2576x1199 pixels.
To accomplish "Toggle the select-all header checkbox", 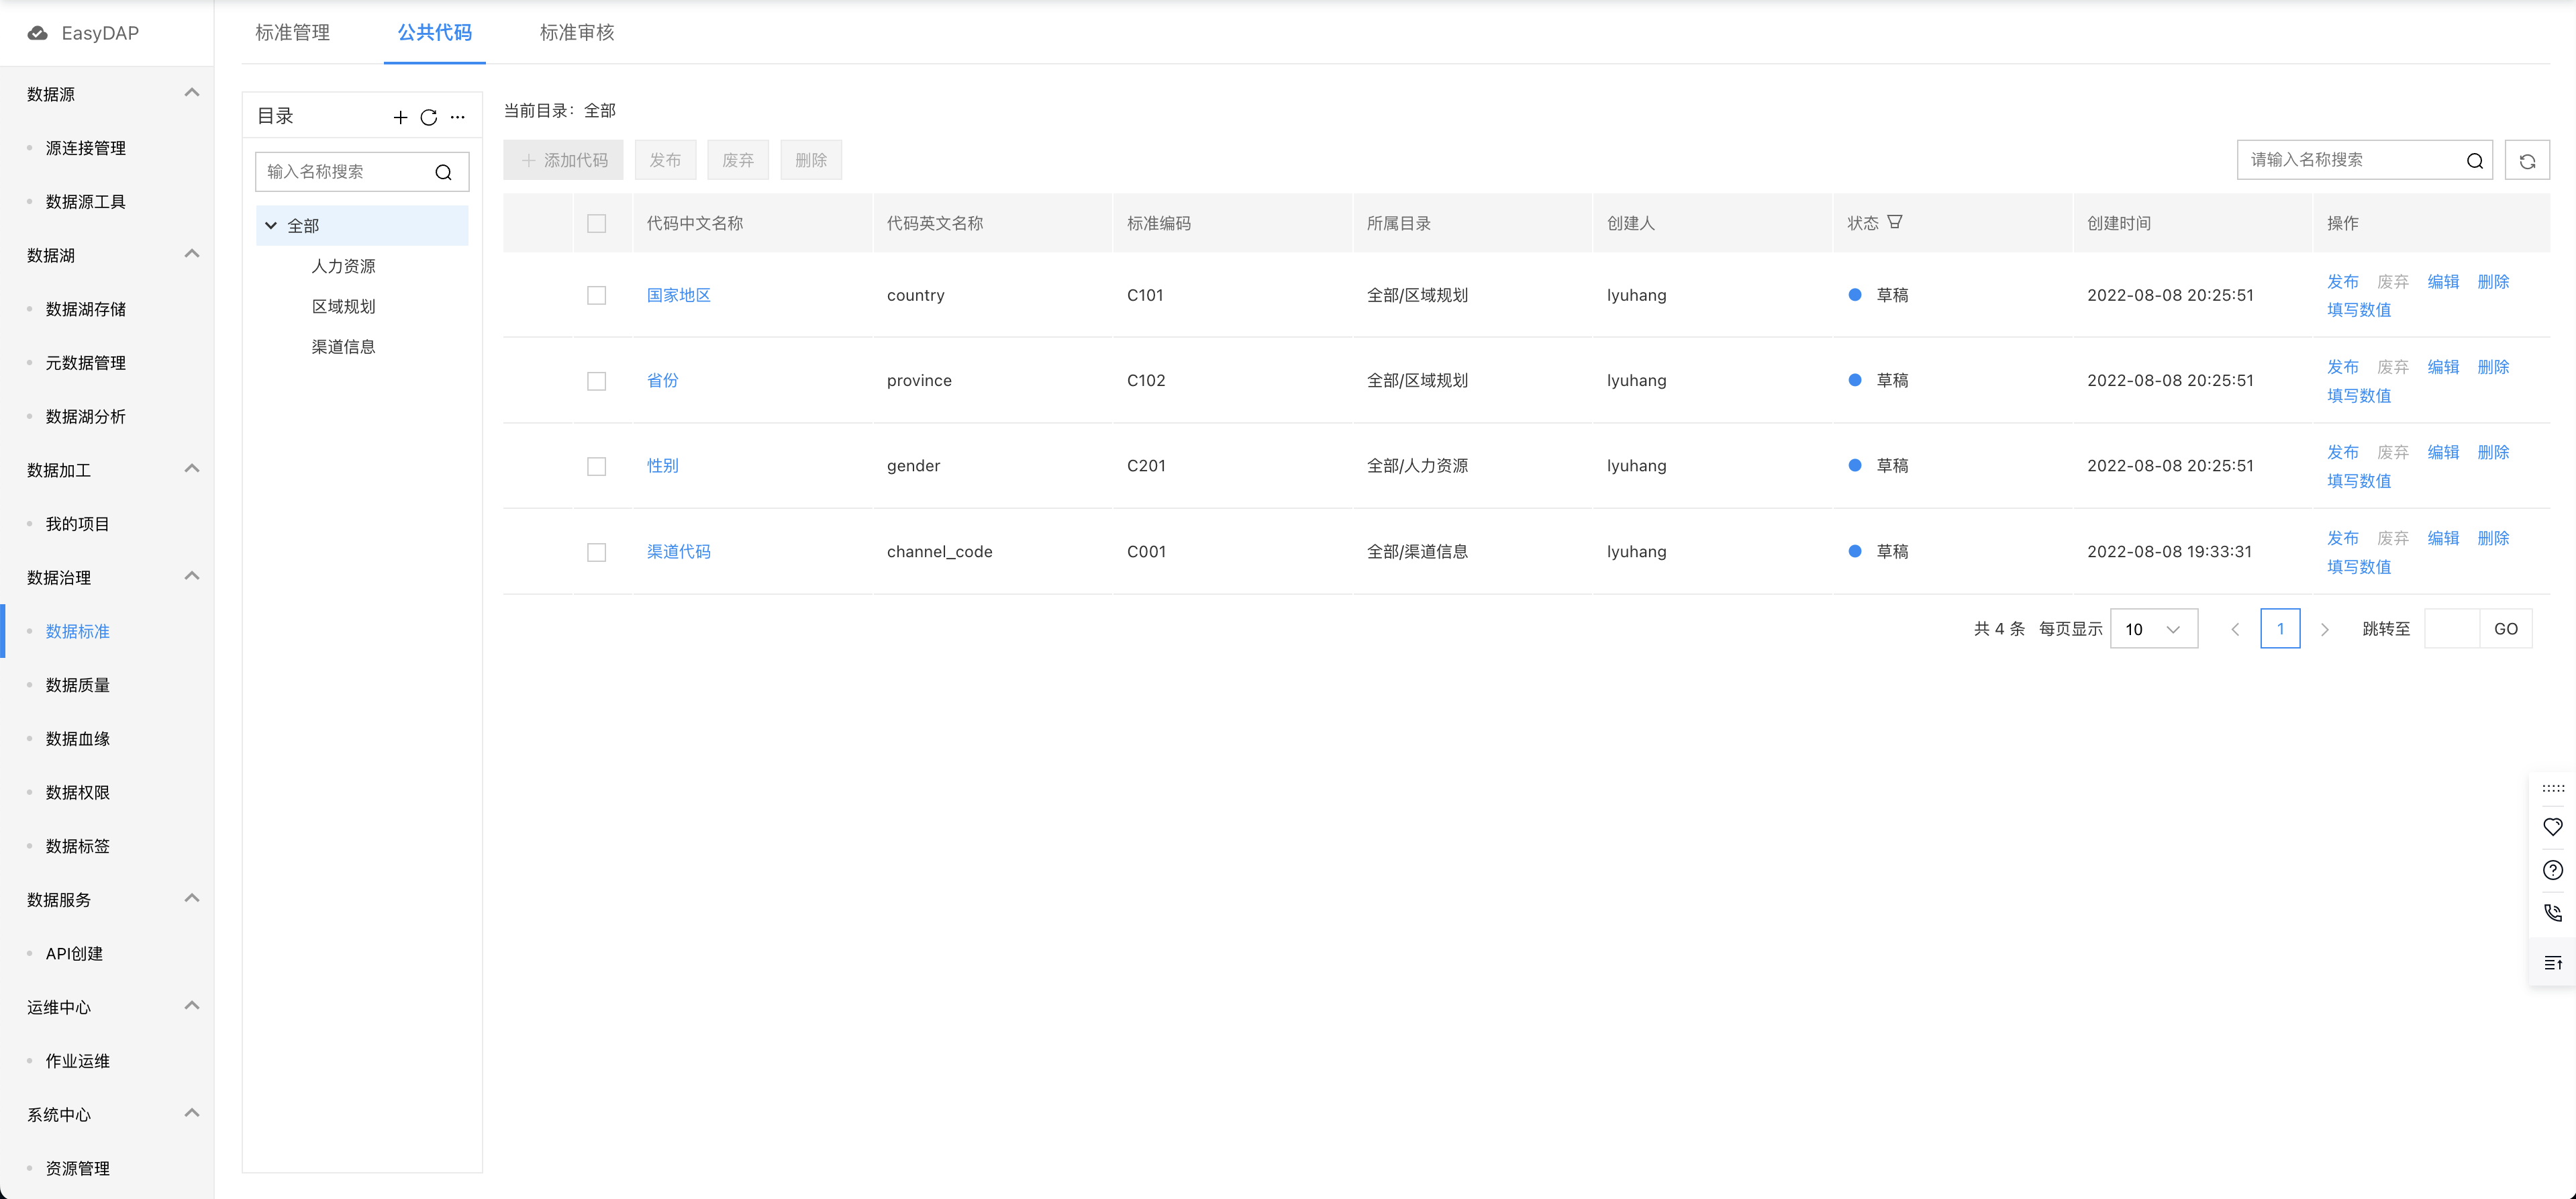I will point(597,224).
